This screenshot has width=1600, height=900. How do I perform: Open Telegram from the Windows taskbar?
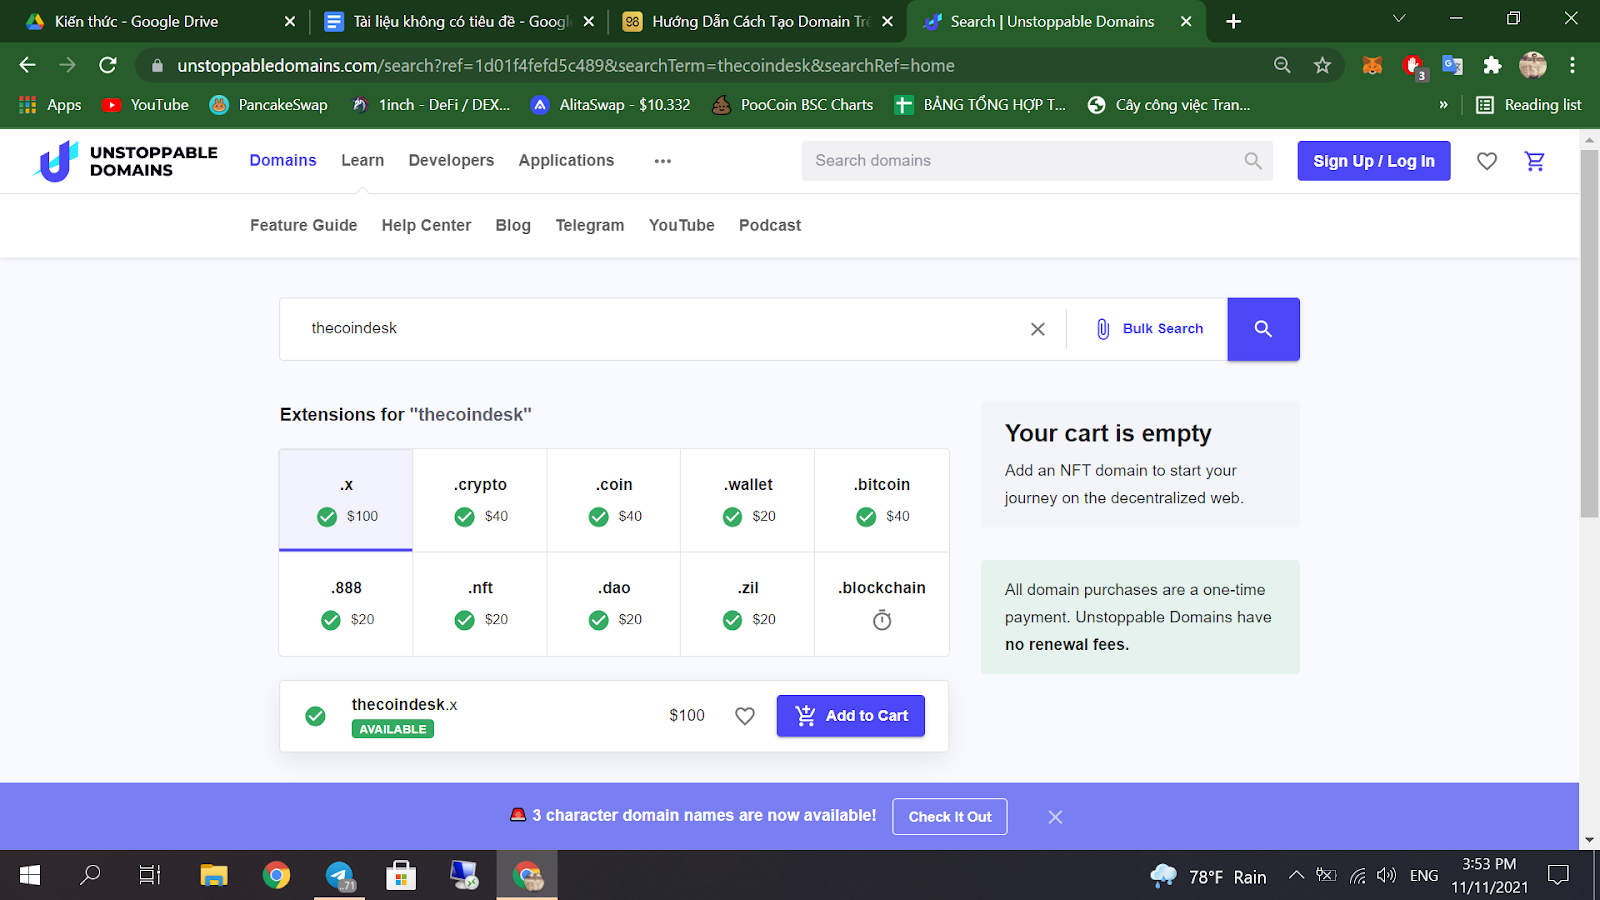pyautogui.click(x=340, y=876)
